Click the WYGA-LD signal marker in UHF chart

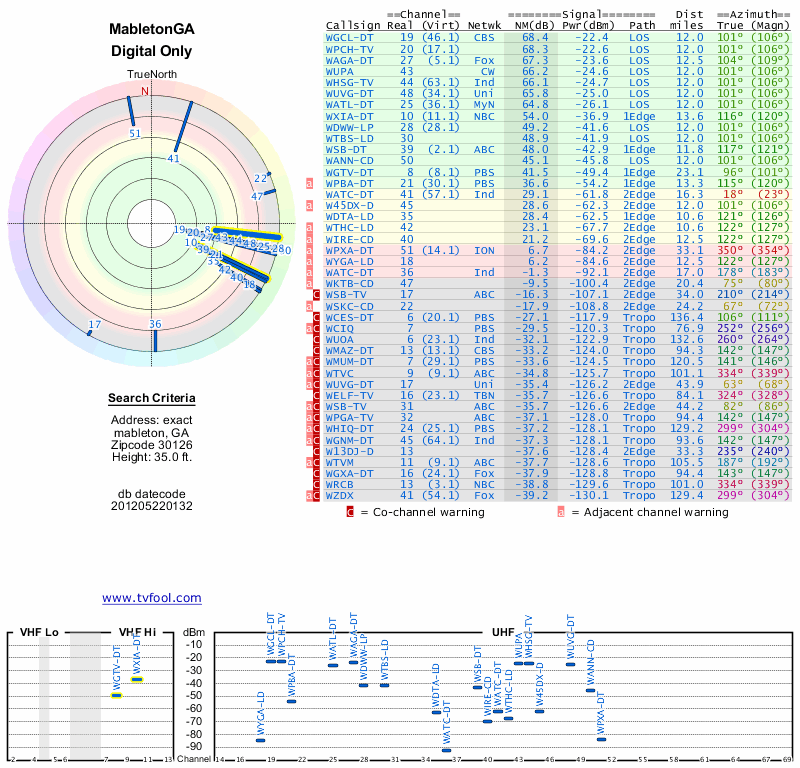point(260,740)
